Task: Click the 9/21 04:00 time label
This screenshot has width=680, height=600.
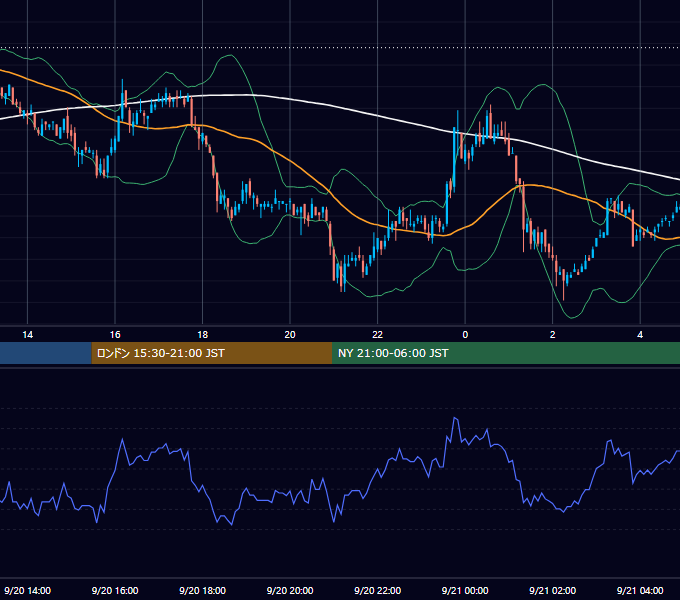Action: pyautogui.click(x=640, y=590)
